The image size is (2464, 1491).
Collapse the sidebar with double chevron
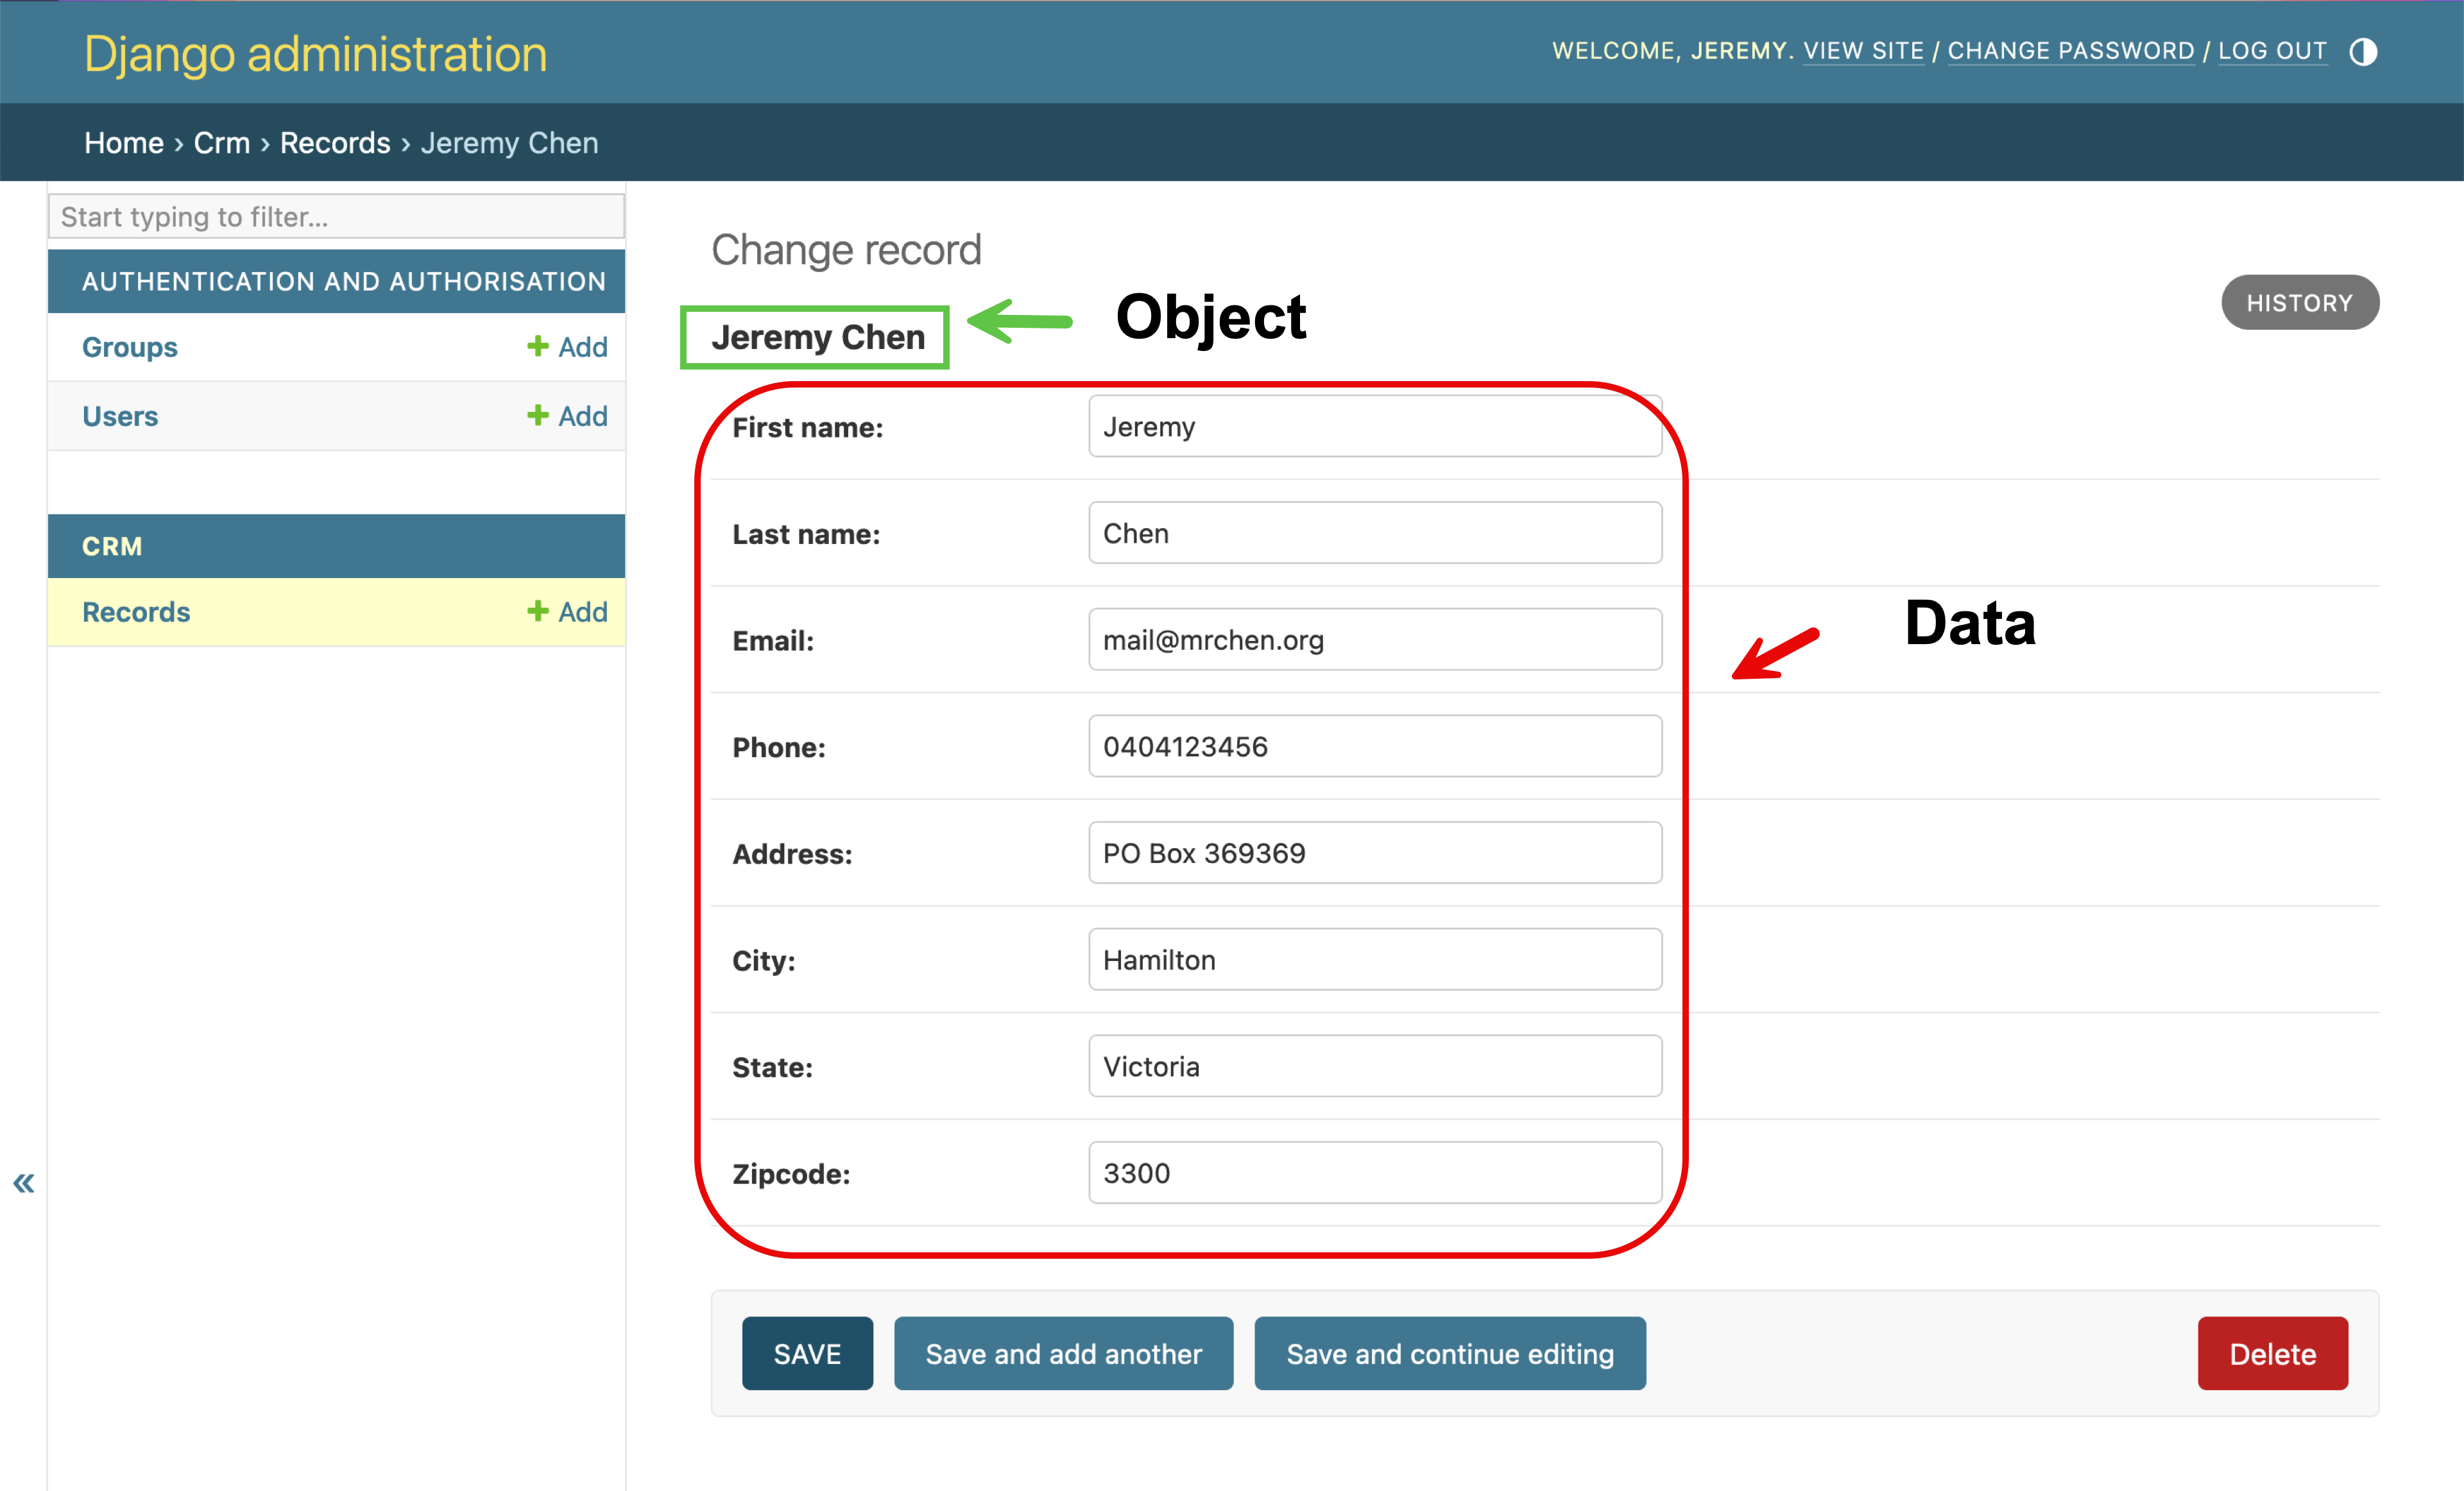[24, 1183]
